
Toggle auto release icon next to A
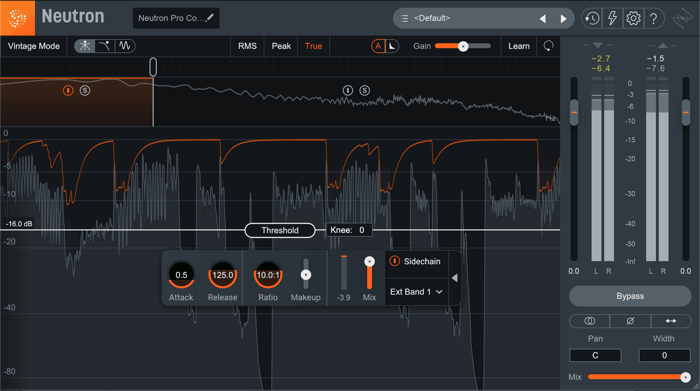pos(392,46)
